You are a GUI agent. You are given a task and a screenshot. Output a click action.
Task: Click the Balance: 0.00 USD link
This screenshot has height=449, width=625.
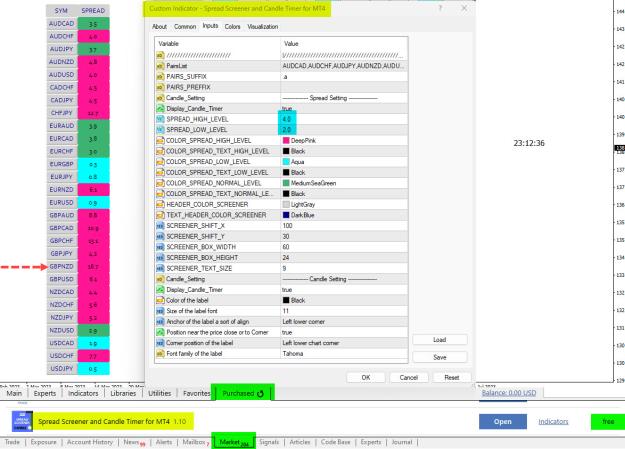[509, 393]
